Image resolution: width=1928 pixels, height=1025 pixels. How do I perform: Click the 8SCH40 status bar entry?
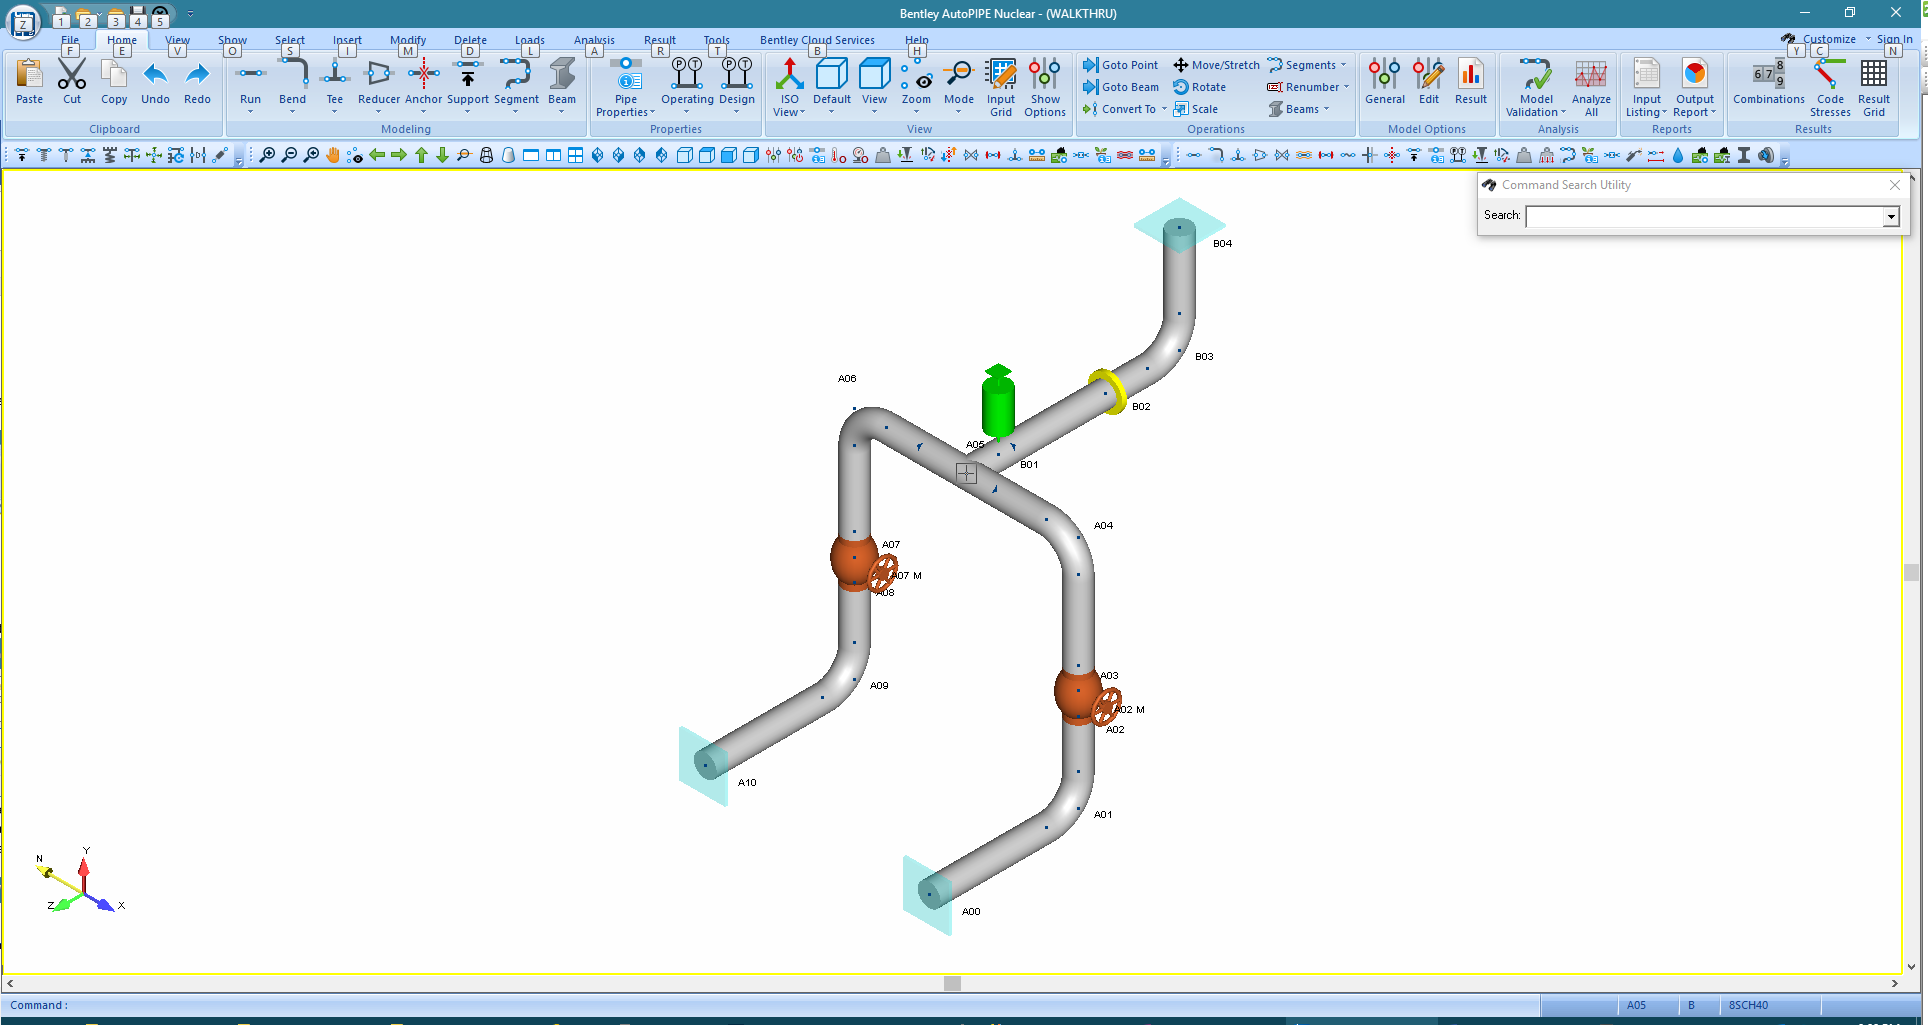click(x=1748, y=1005)
